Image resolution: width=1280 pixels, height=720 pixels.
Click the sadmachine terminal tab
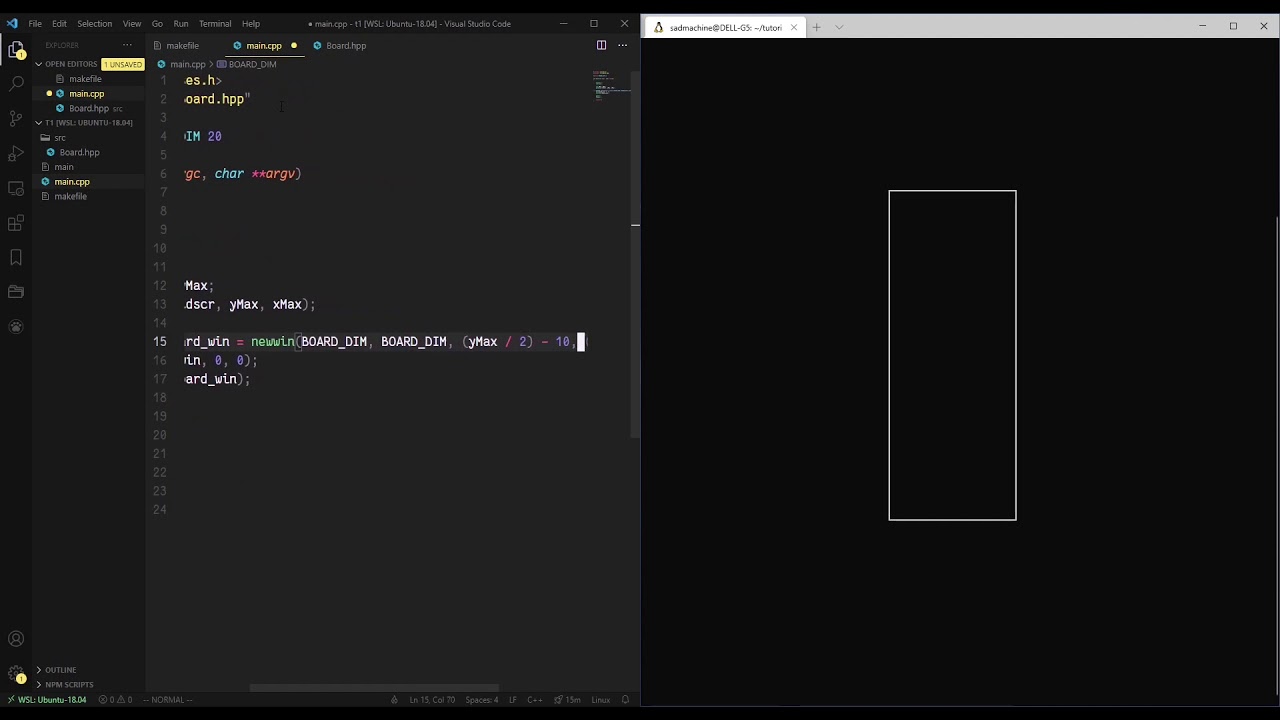point(725,28)
